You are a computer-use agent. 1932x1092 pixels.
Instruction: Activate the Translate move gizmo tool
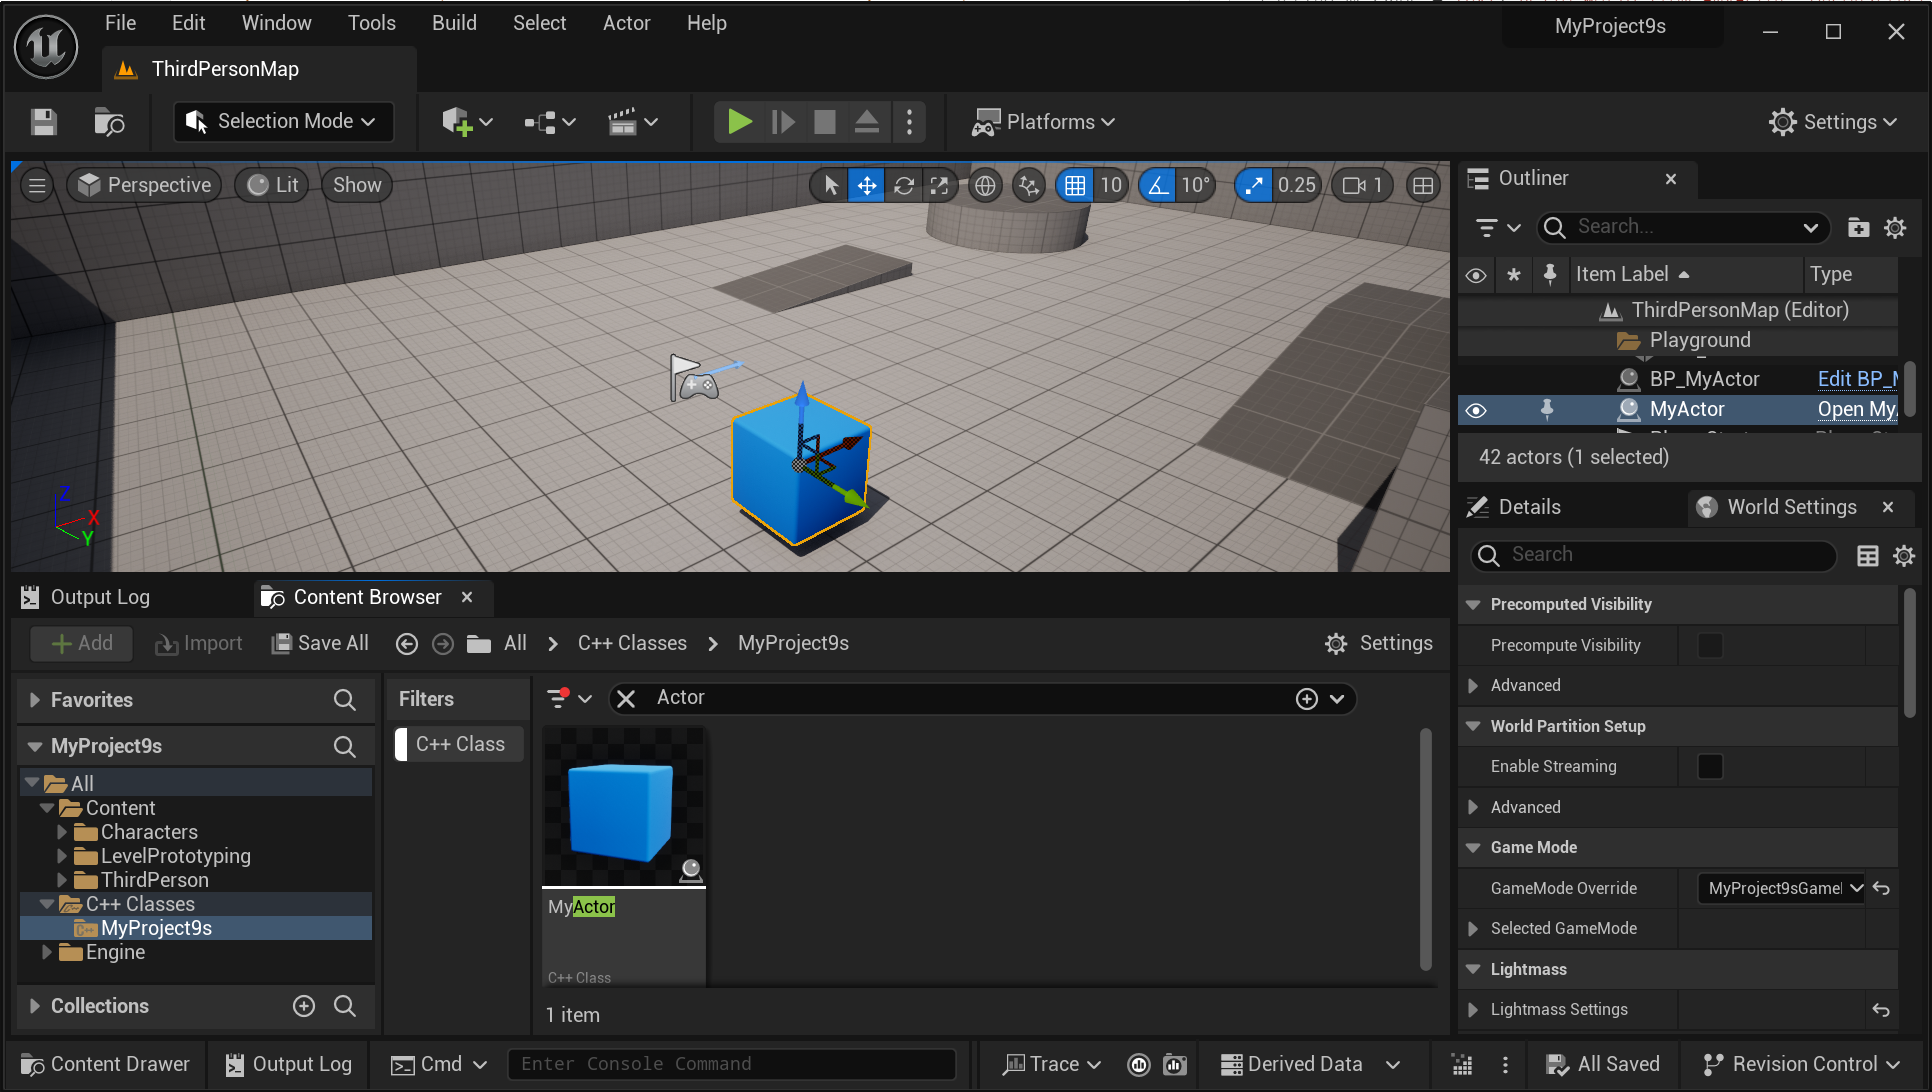click(866, 185)
